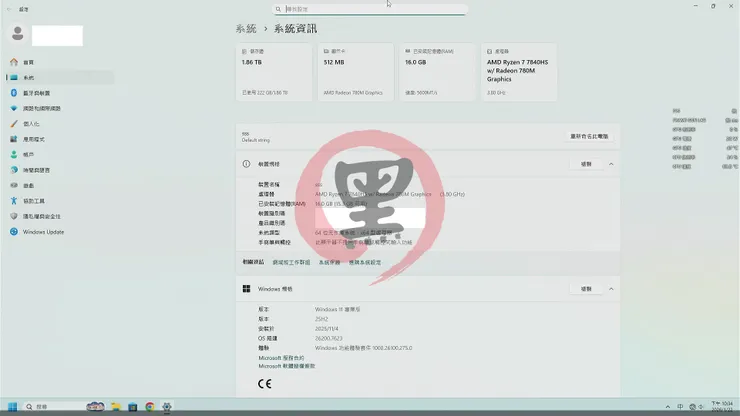This screenshot has width=740, height=416.
Task: Click the 重新命名此電腦 rename PC button
Action: coord(589,136)
